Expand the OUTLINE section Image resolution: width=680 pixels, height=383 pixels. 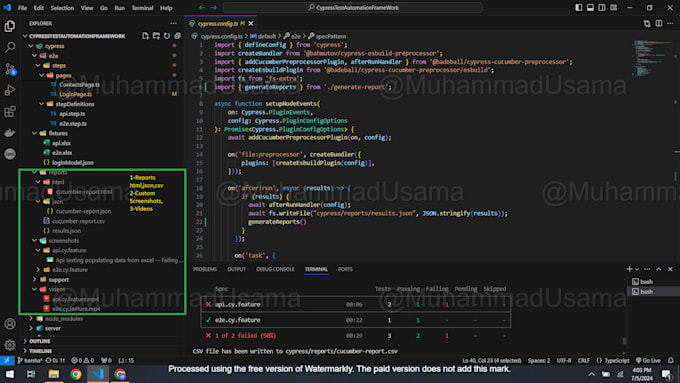[x=25, y=341]
